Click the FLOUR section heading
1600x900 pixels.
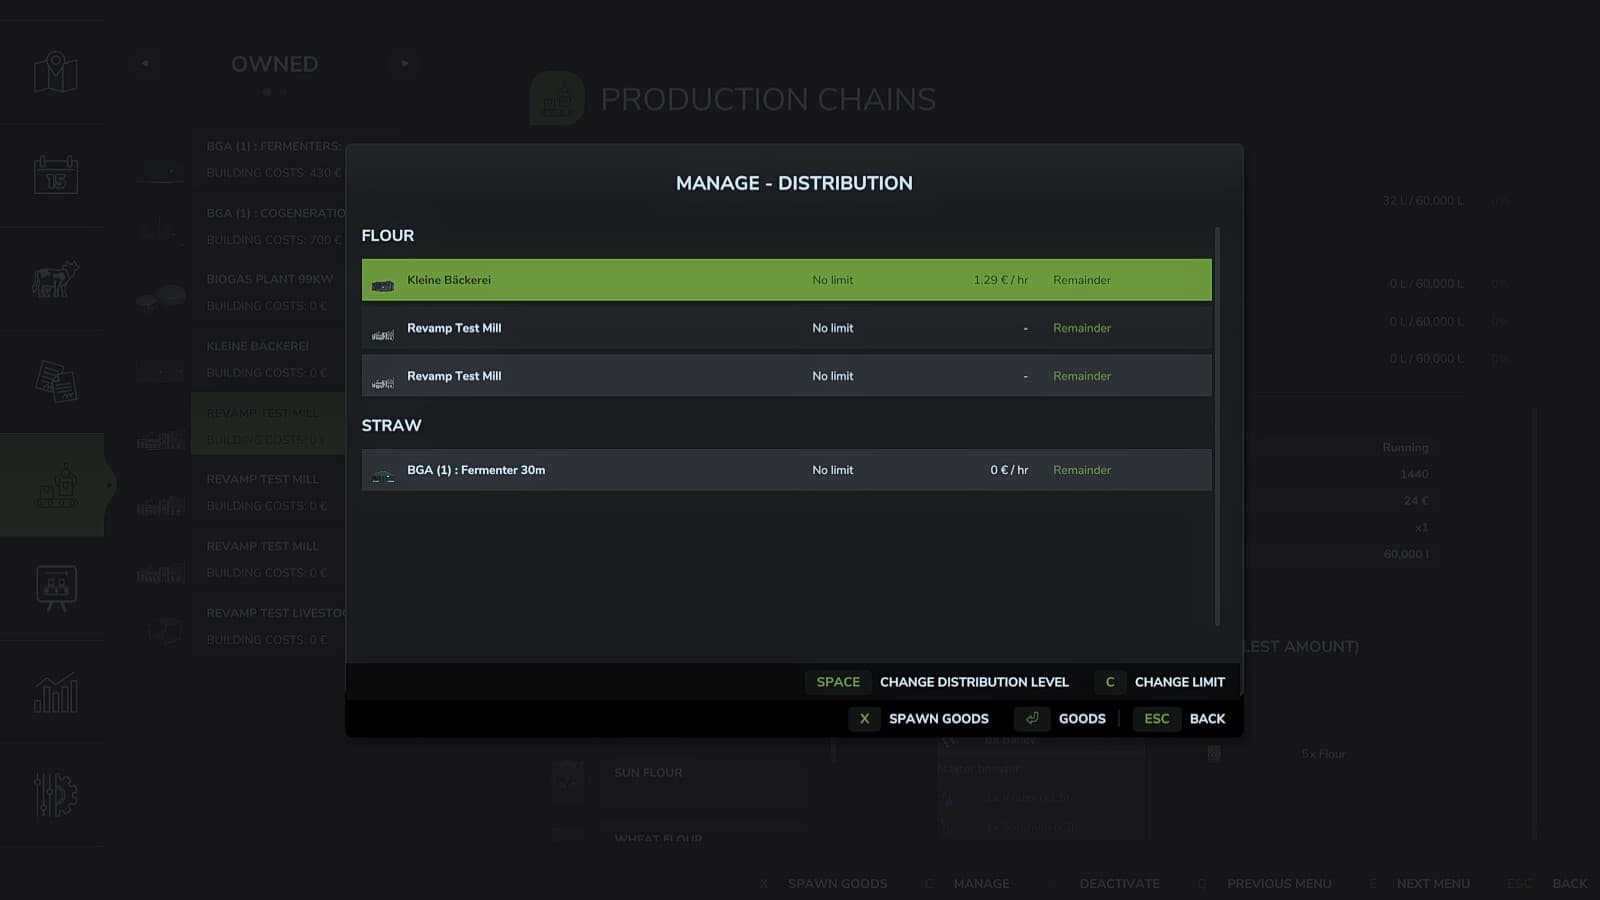[x=387, y=236]
